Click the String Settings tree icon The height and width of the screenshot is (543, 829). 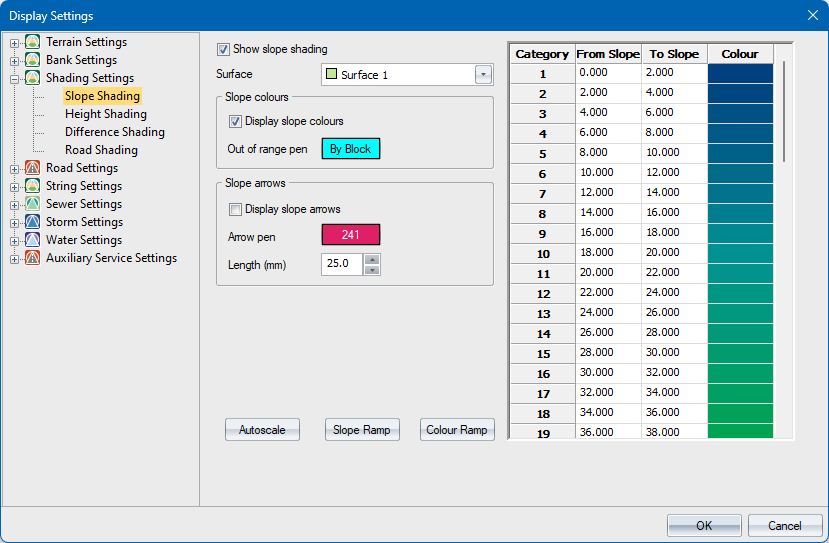coord(33,186)
